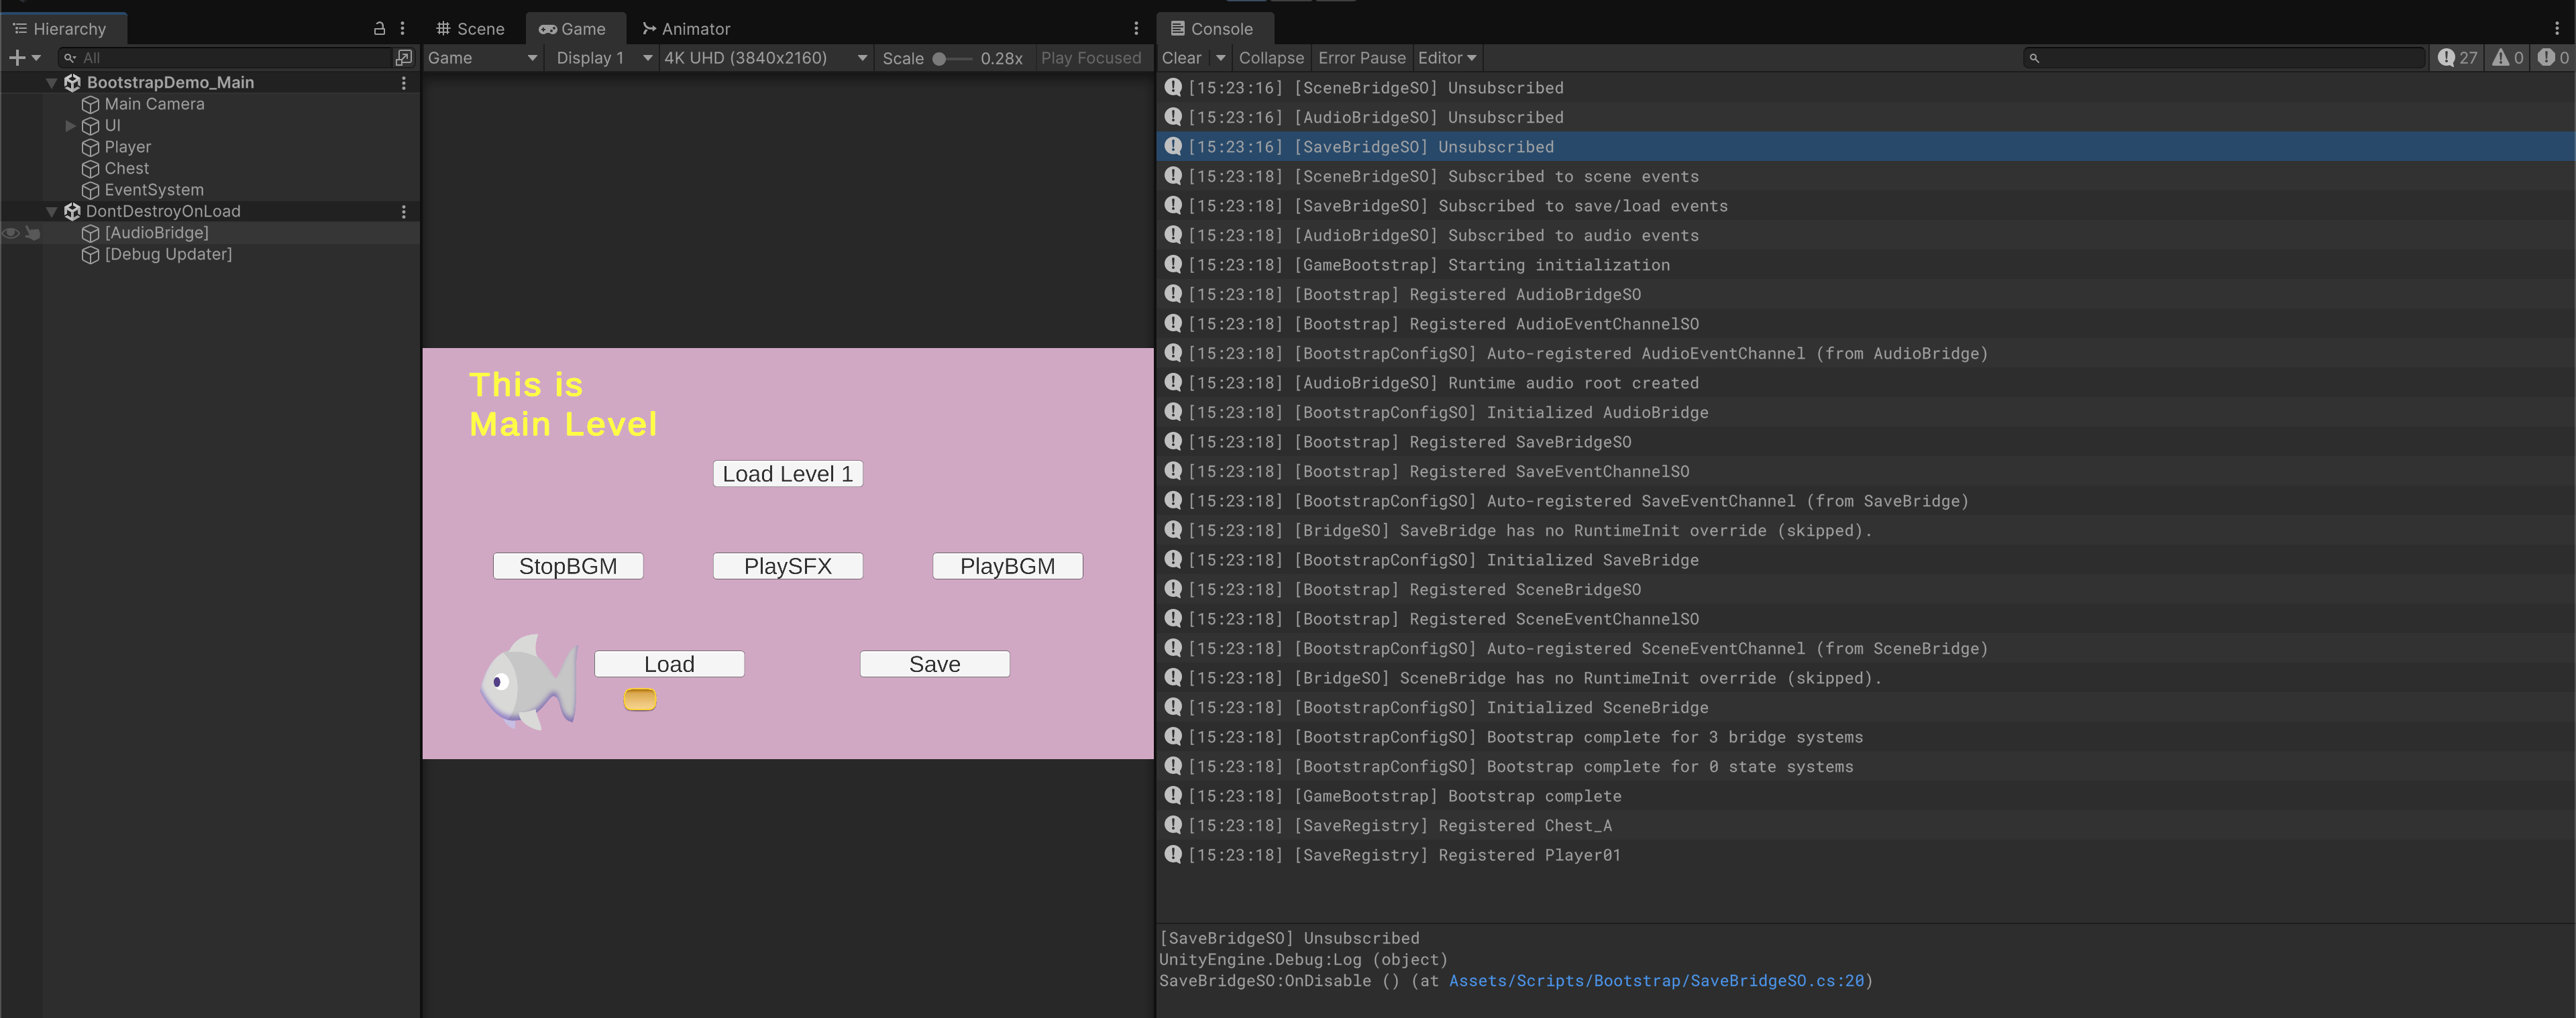Viewport: 2576px width, 1018px height.
Task: Click the Collapse button in Console
Action: [x=1270, y=58]
